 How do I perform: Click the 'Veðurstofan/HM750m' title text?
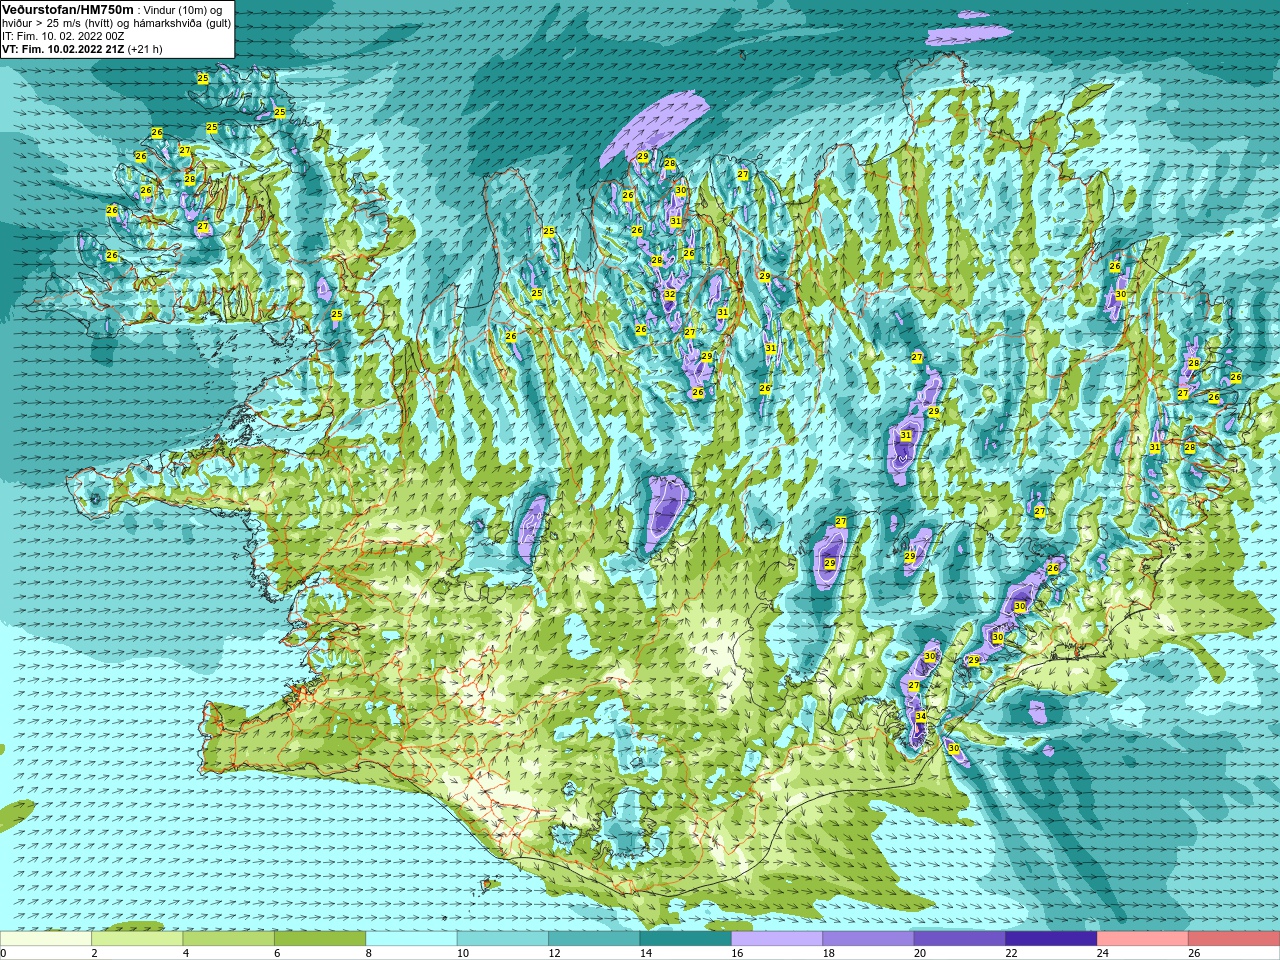click(x=67, y=9)
